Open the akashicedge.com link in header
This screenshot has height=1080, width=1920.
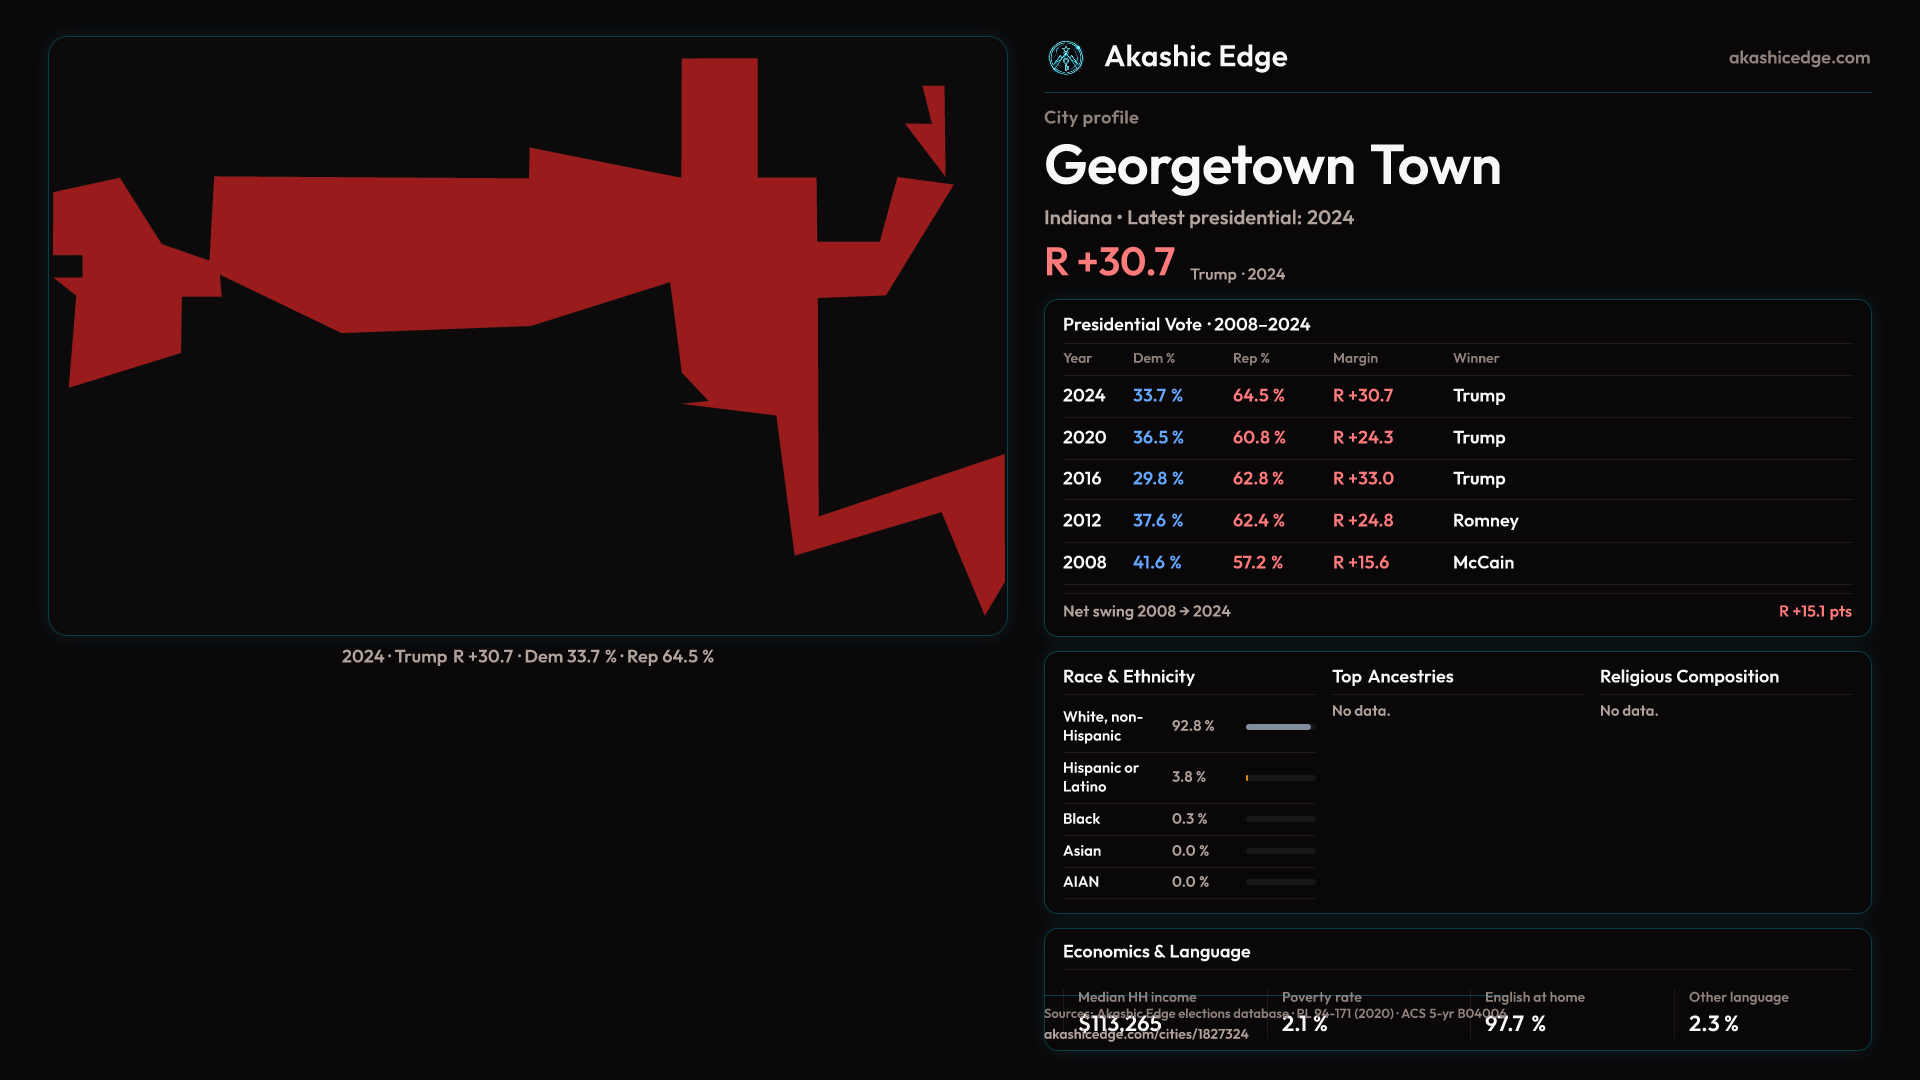1798,58
